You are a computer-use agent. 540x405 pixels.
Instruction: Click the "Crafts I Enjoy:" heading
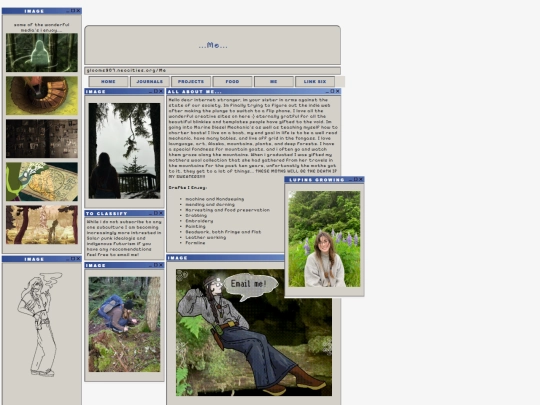coord(188,188)
